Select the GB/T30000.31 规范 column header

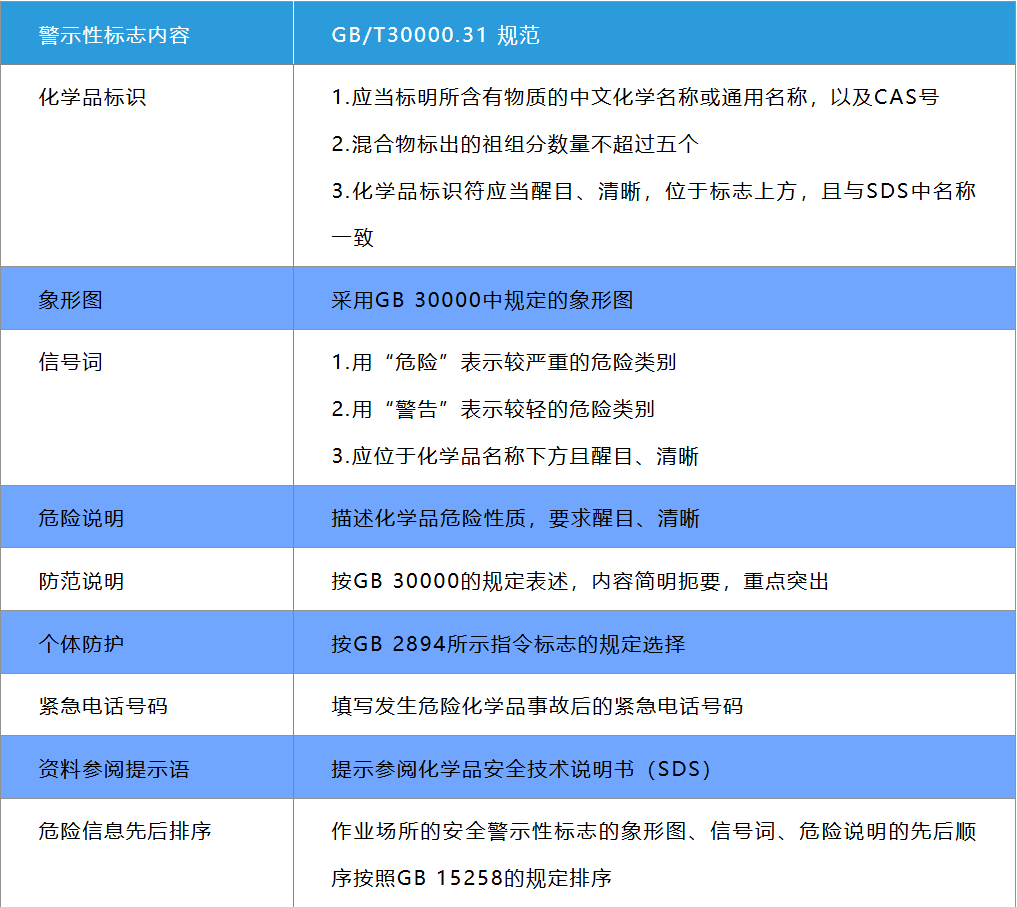[435, 36]
